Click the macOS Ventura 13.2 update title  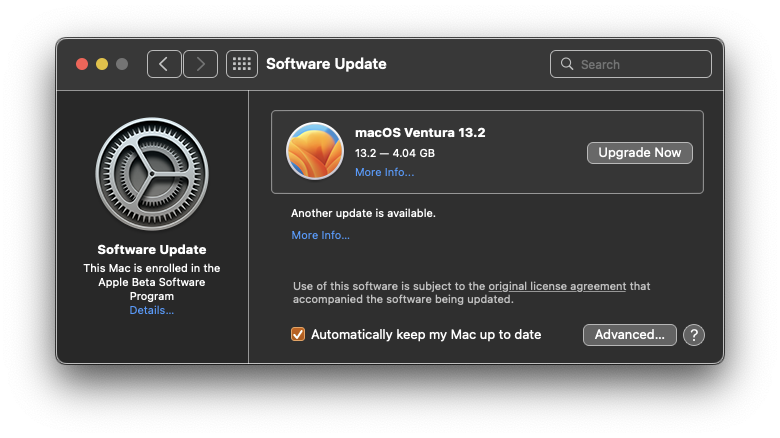[x=420, y=132]
